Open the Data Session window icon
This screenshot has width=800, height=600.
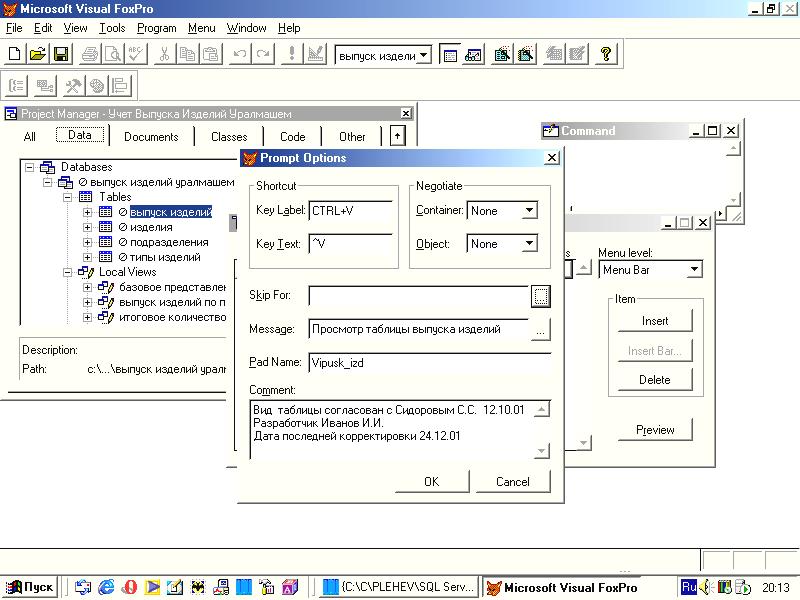pyautogui.click(x=473, y=54)
